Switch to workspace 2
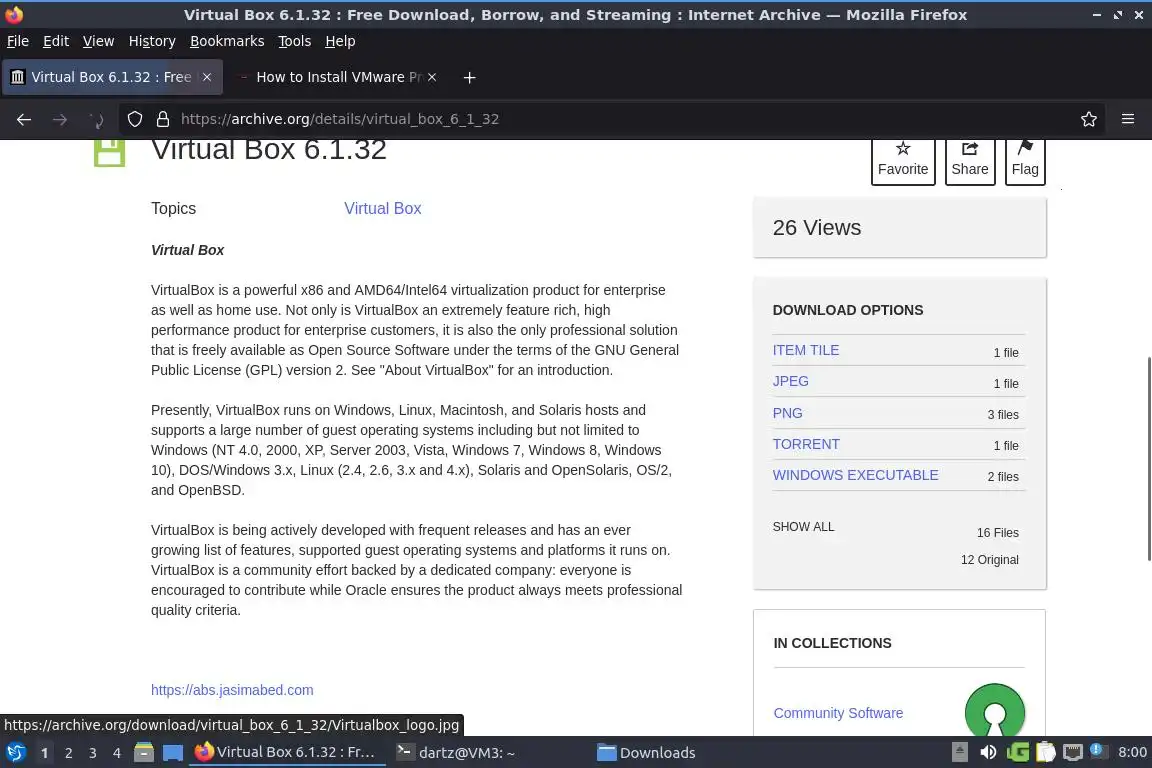Image resolution: width=1152 pixels, height=768 pixels. 68,753
